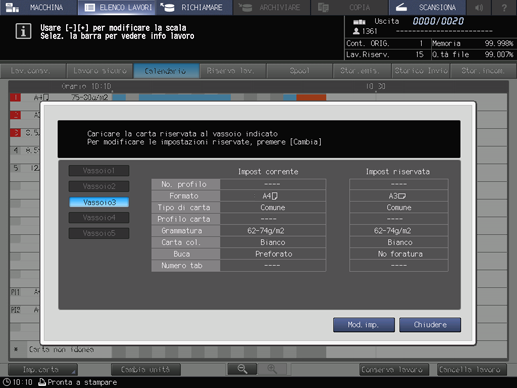Select the Lavoro sicuro subtab
This screenshot has width=517, height=388.
100,71
